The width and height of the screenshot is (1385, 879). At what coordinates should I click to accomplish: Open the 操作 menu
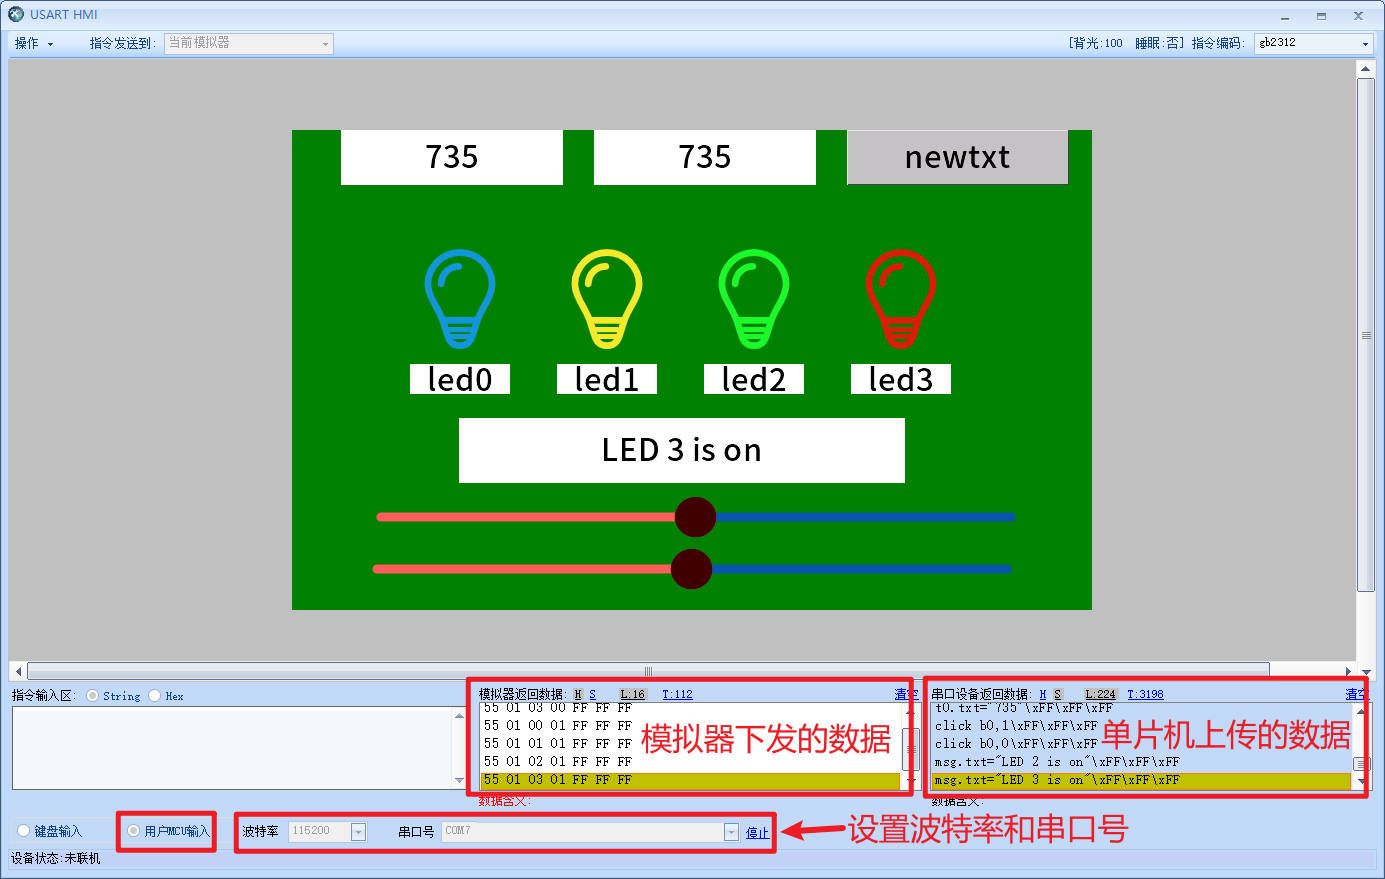(x=33, y=44)
